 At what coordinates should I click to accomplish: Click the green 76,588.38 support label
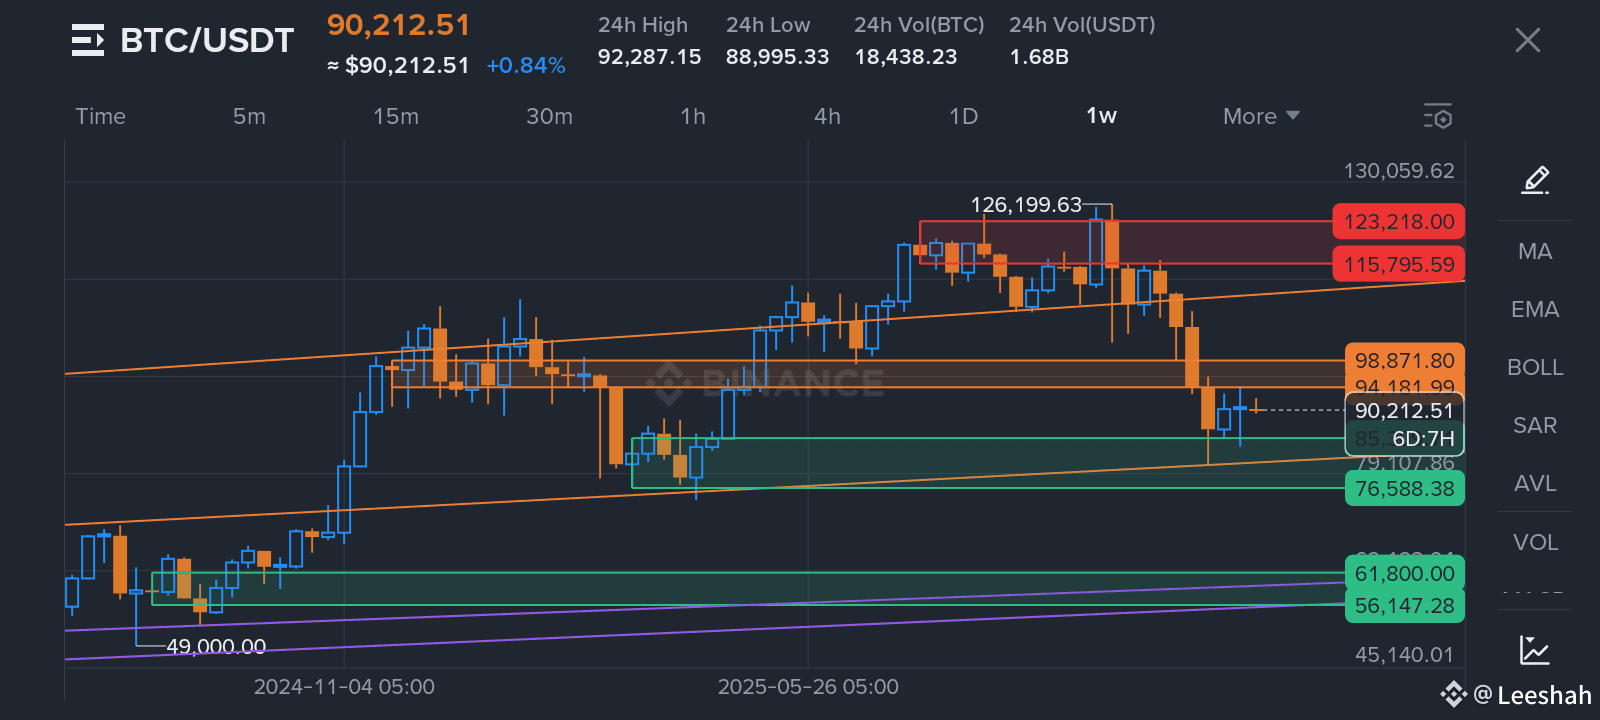[1404, 489]
